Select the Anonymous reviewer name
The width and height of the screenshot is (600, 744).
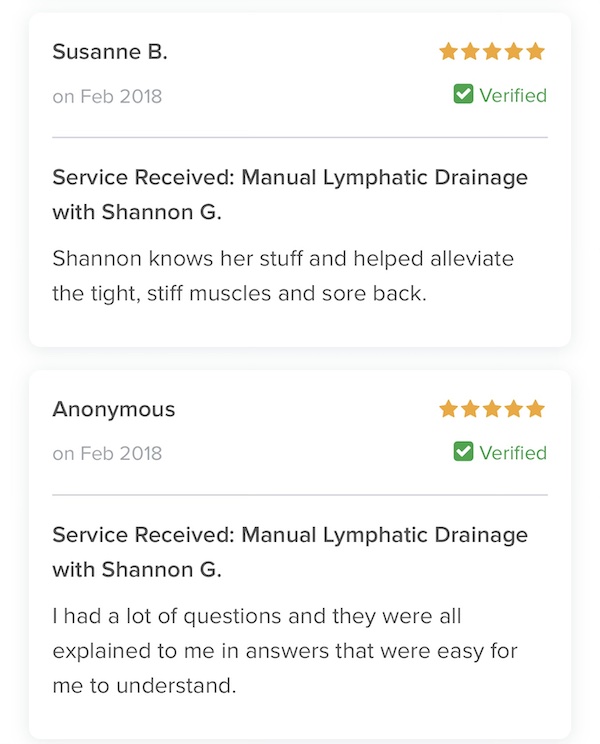[114, 409]
